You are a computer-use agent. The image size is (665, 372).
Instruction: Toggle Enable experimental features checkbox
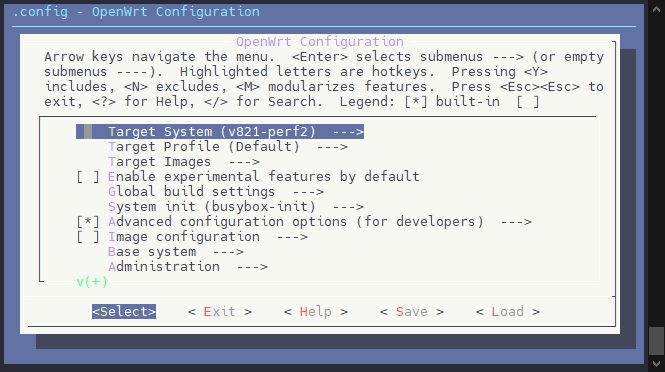click(x=88, y=177)
